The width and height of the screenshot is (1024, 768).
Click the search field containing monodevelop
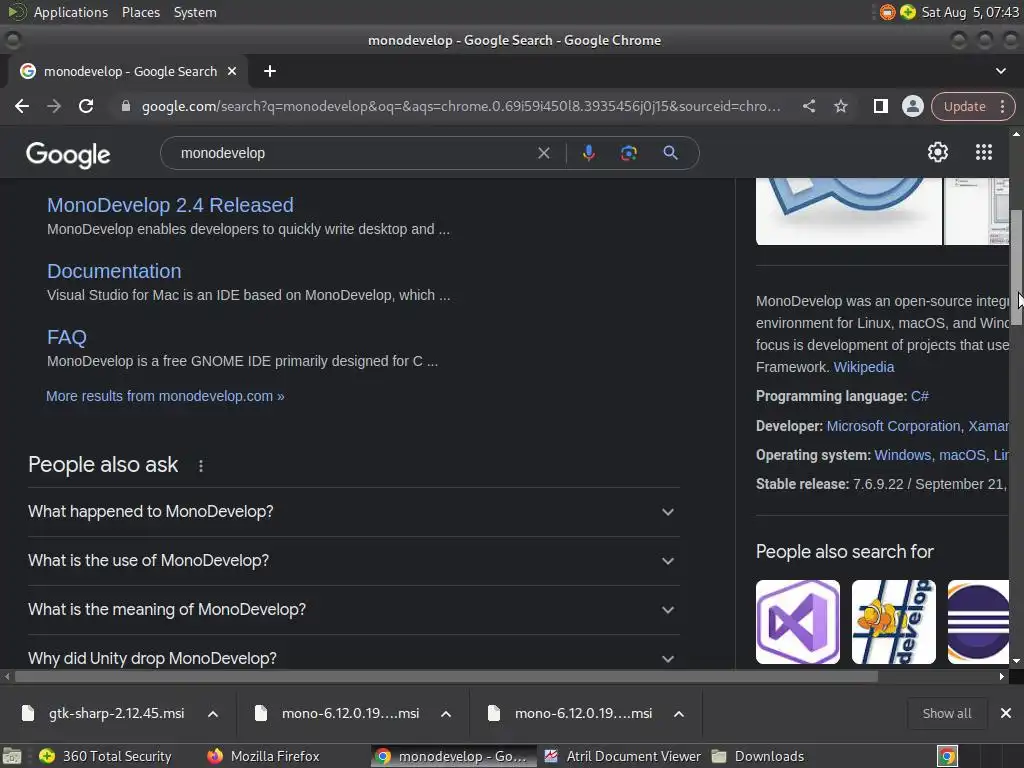[353, 153]
